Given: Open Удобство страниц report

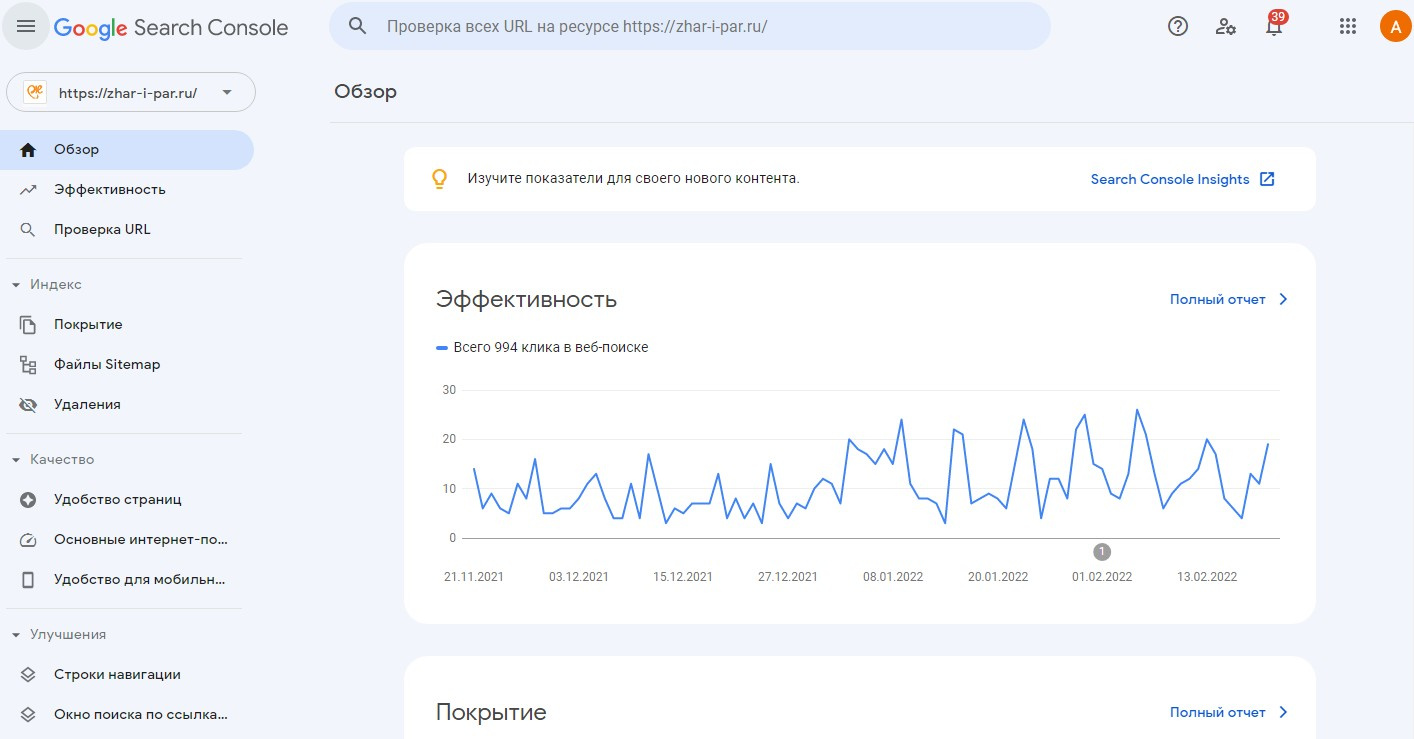Looking at the screenshot, I should pyautogui.click(x=118, y=500).
